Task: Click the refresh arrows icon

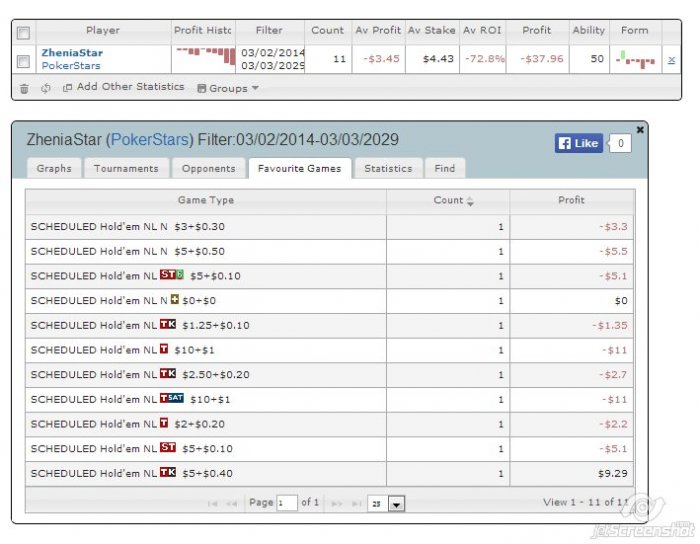Action: [x=46, y=88]
